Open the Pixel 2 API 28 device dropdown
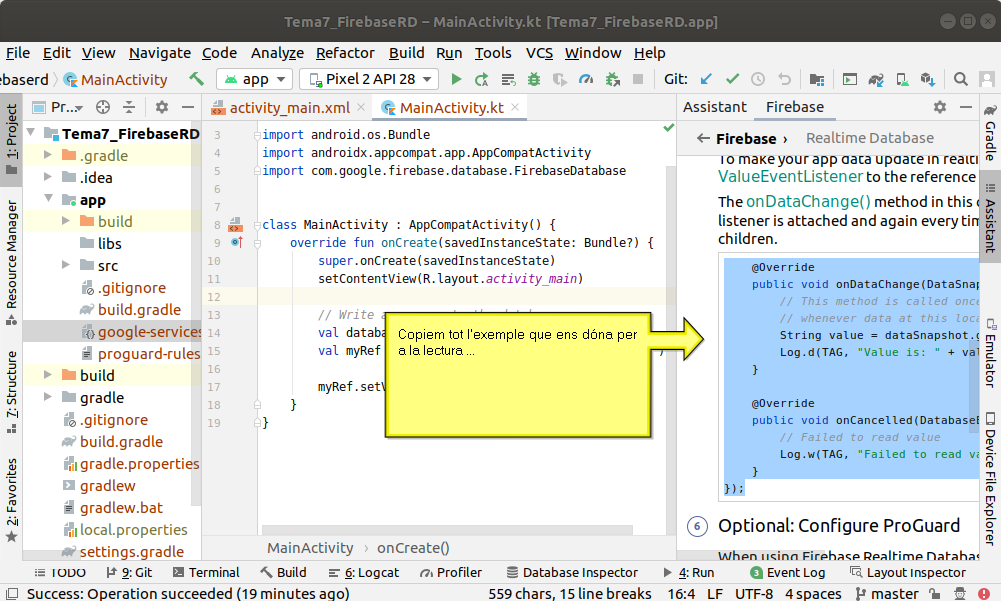The height and width of the screenshot is (601, 1001). click(x=369, y=79)
